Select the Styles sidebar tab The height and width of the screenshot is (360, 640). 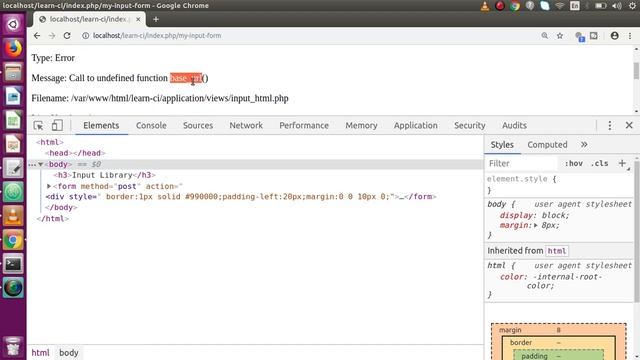[502, 145]
